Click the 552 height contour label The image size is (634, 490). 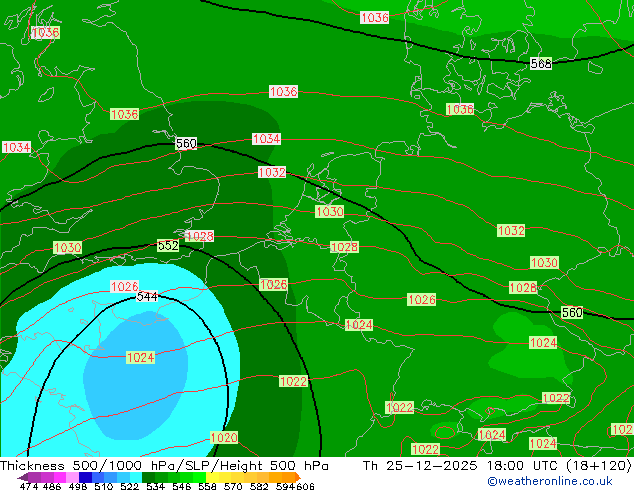pos(168,245)
